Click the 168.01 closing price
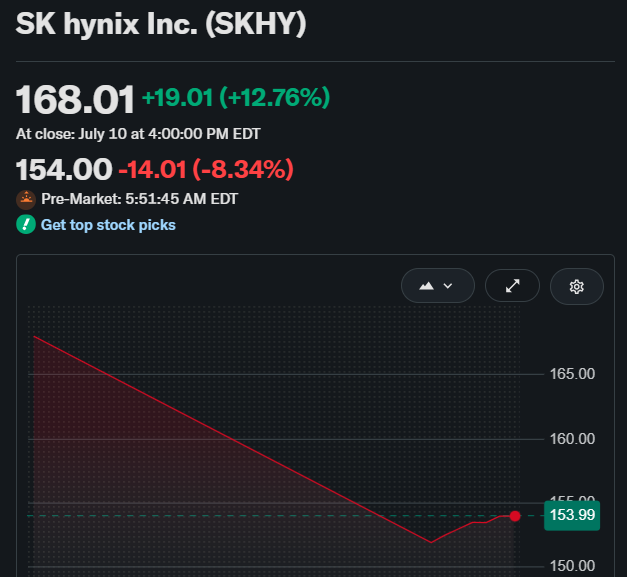The width and height of the screenshot is (627, 577). tap(75, 99)
